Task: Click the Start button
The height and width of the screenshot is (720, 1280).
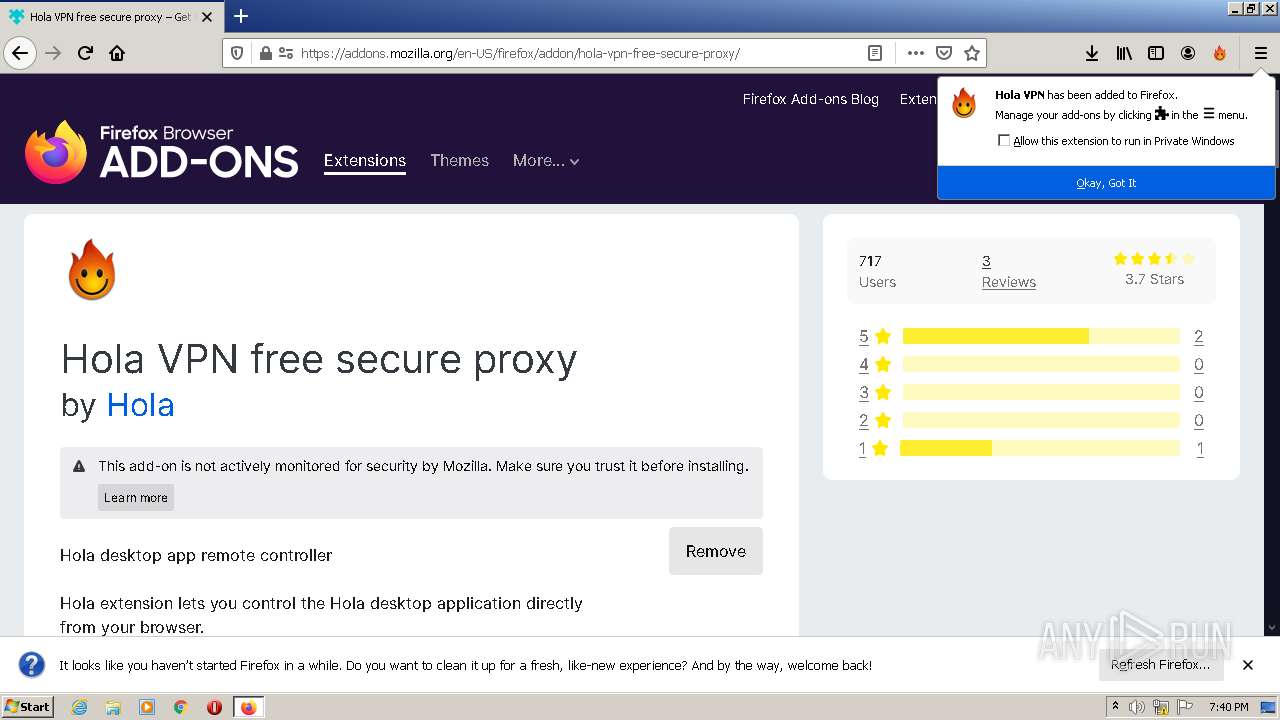Action: [28, 707]
